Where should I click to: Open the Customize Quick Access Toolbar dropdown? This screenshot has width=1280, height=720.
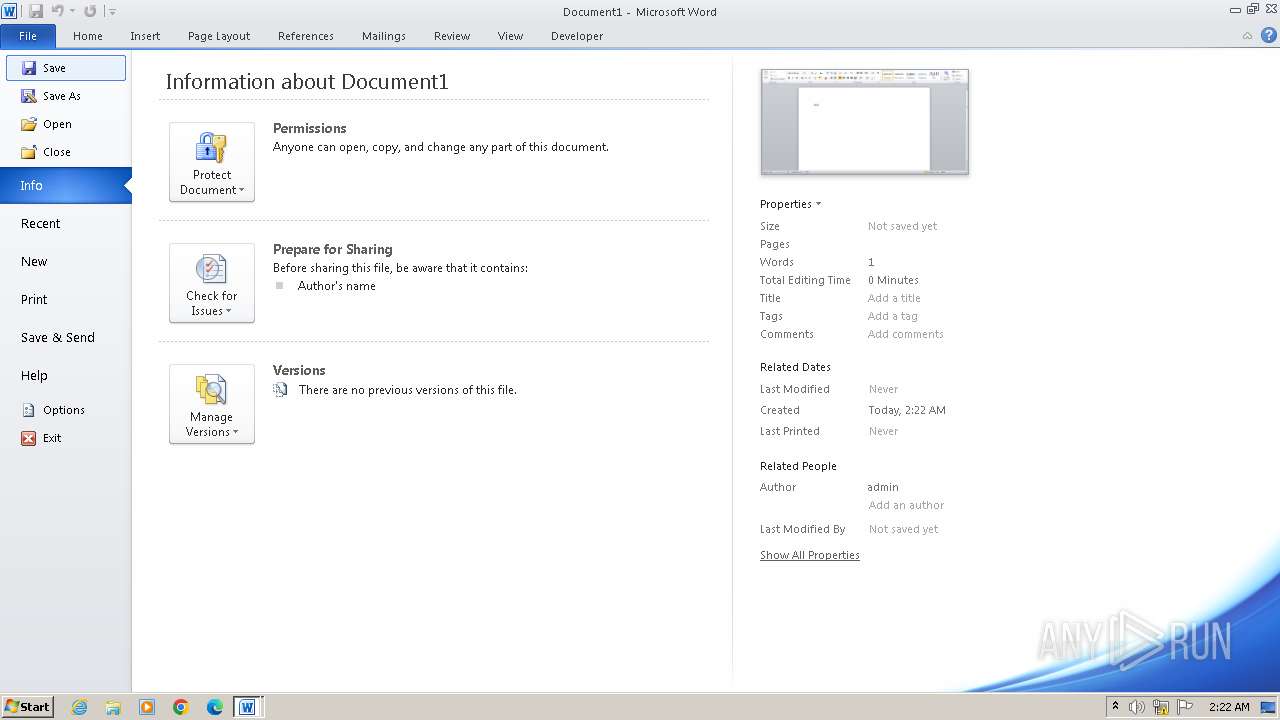point(112,12)
